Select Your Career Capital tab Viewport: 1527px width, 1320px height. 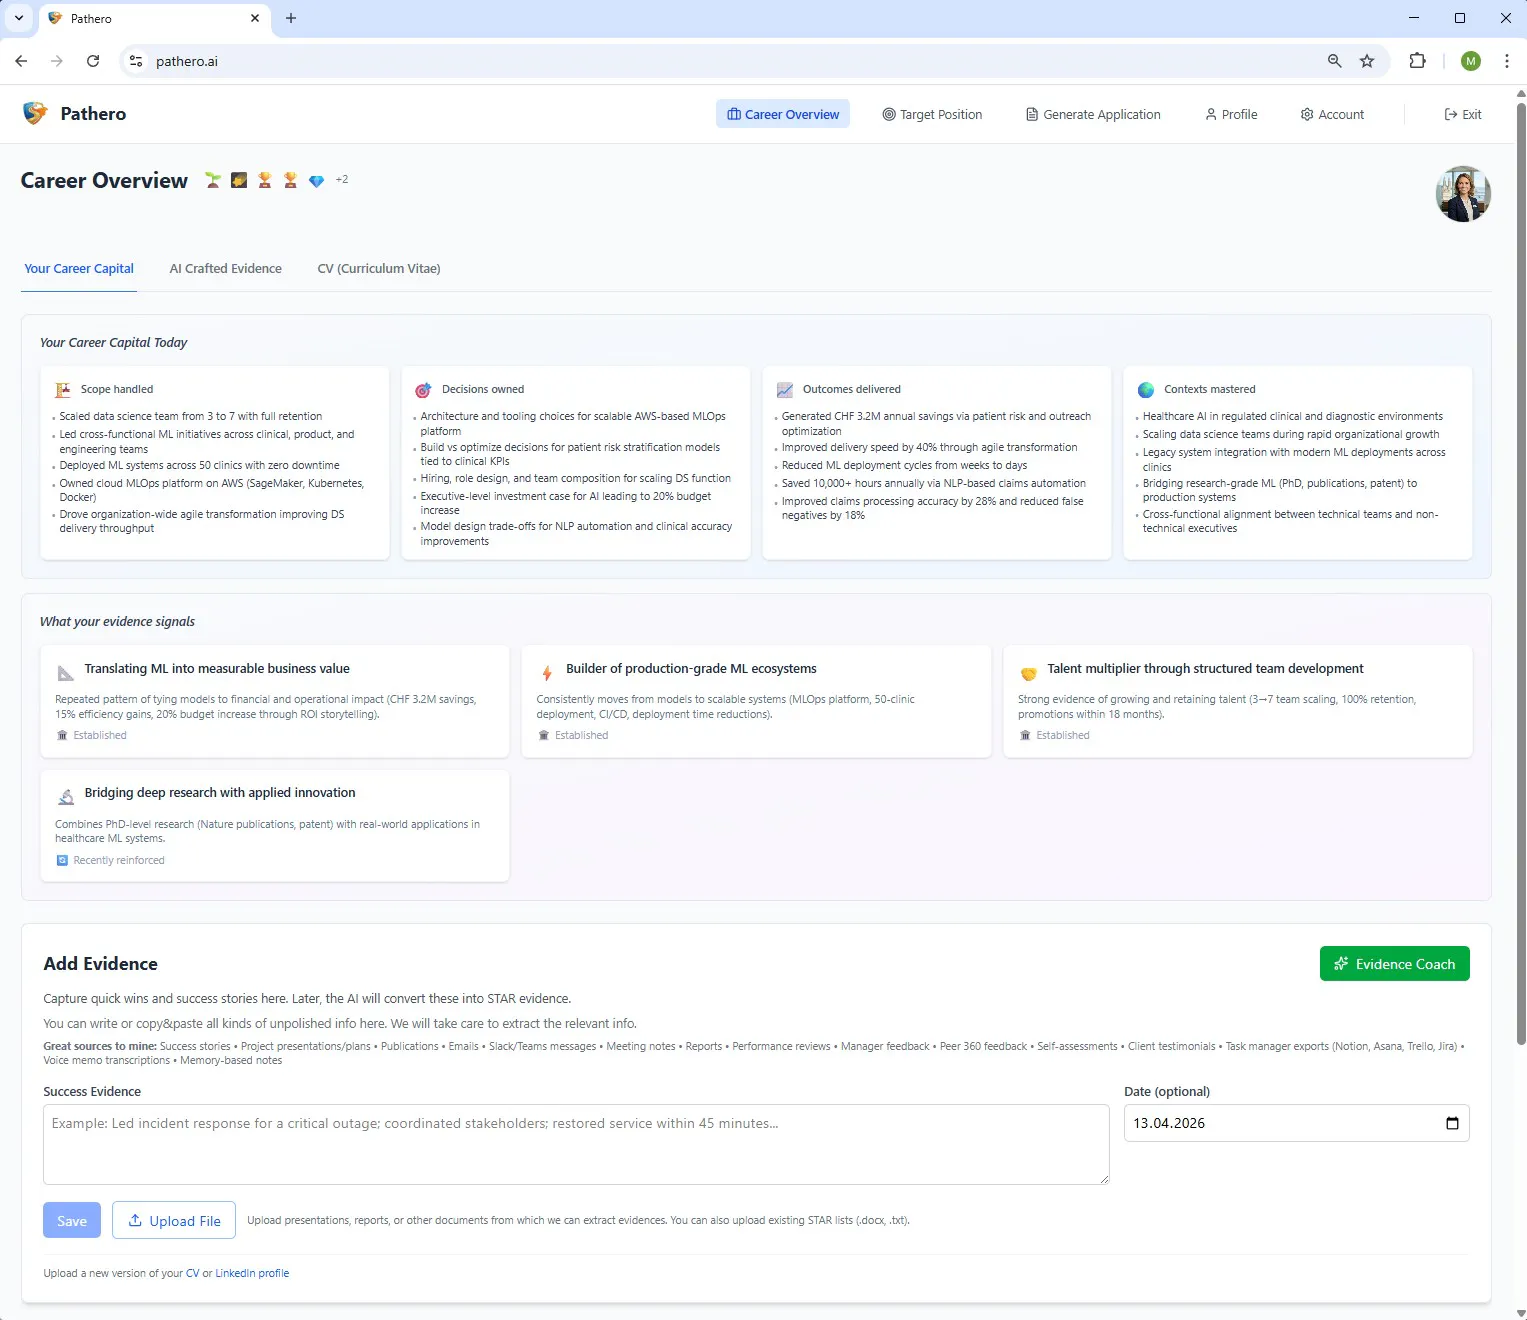click(x=79, y=268)
